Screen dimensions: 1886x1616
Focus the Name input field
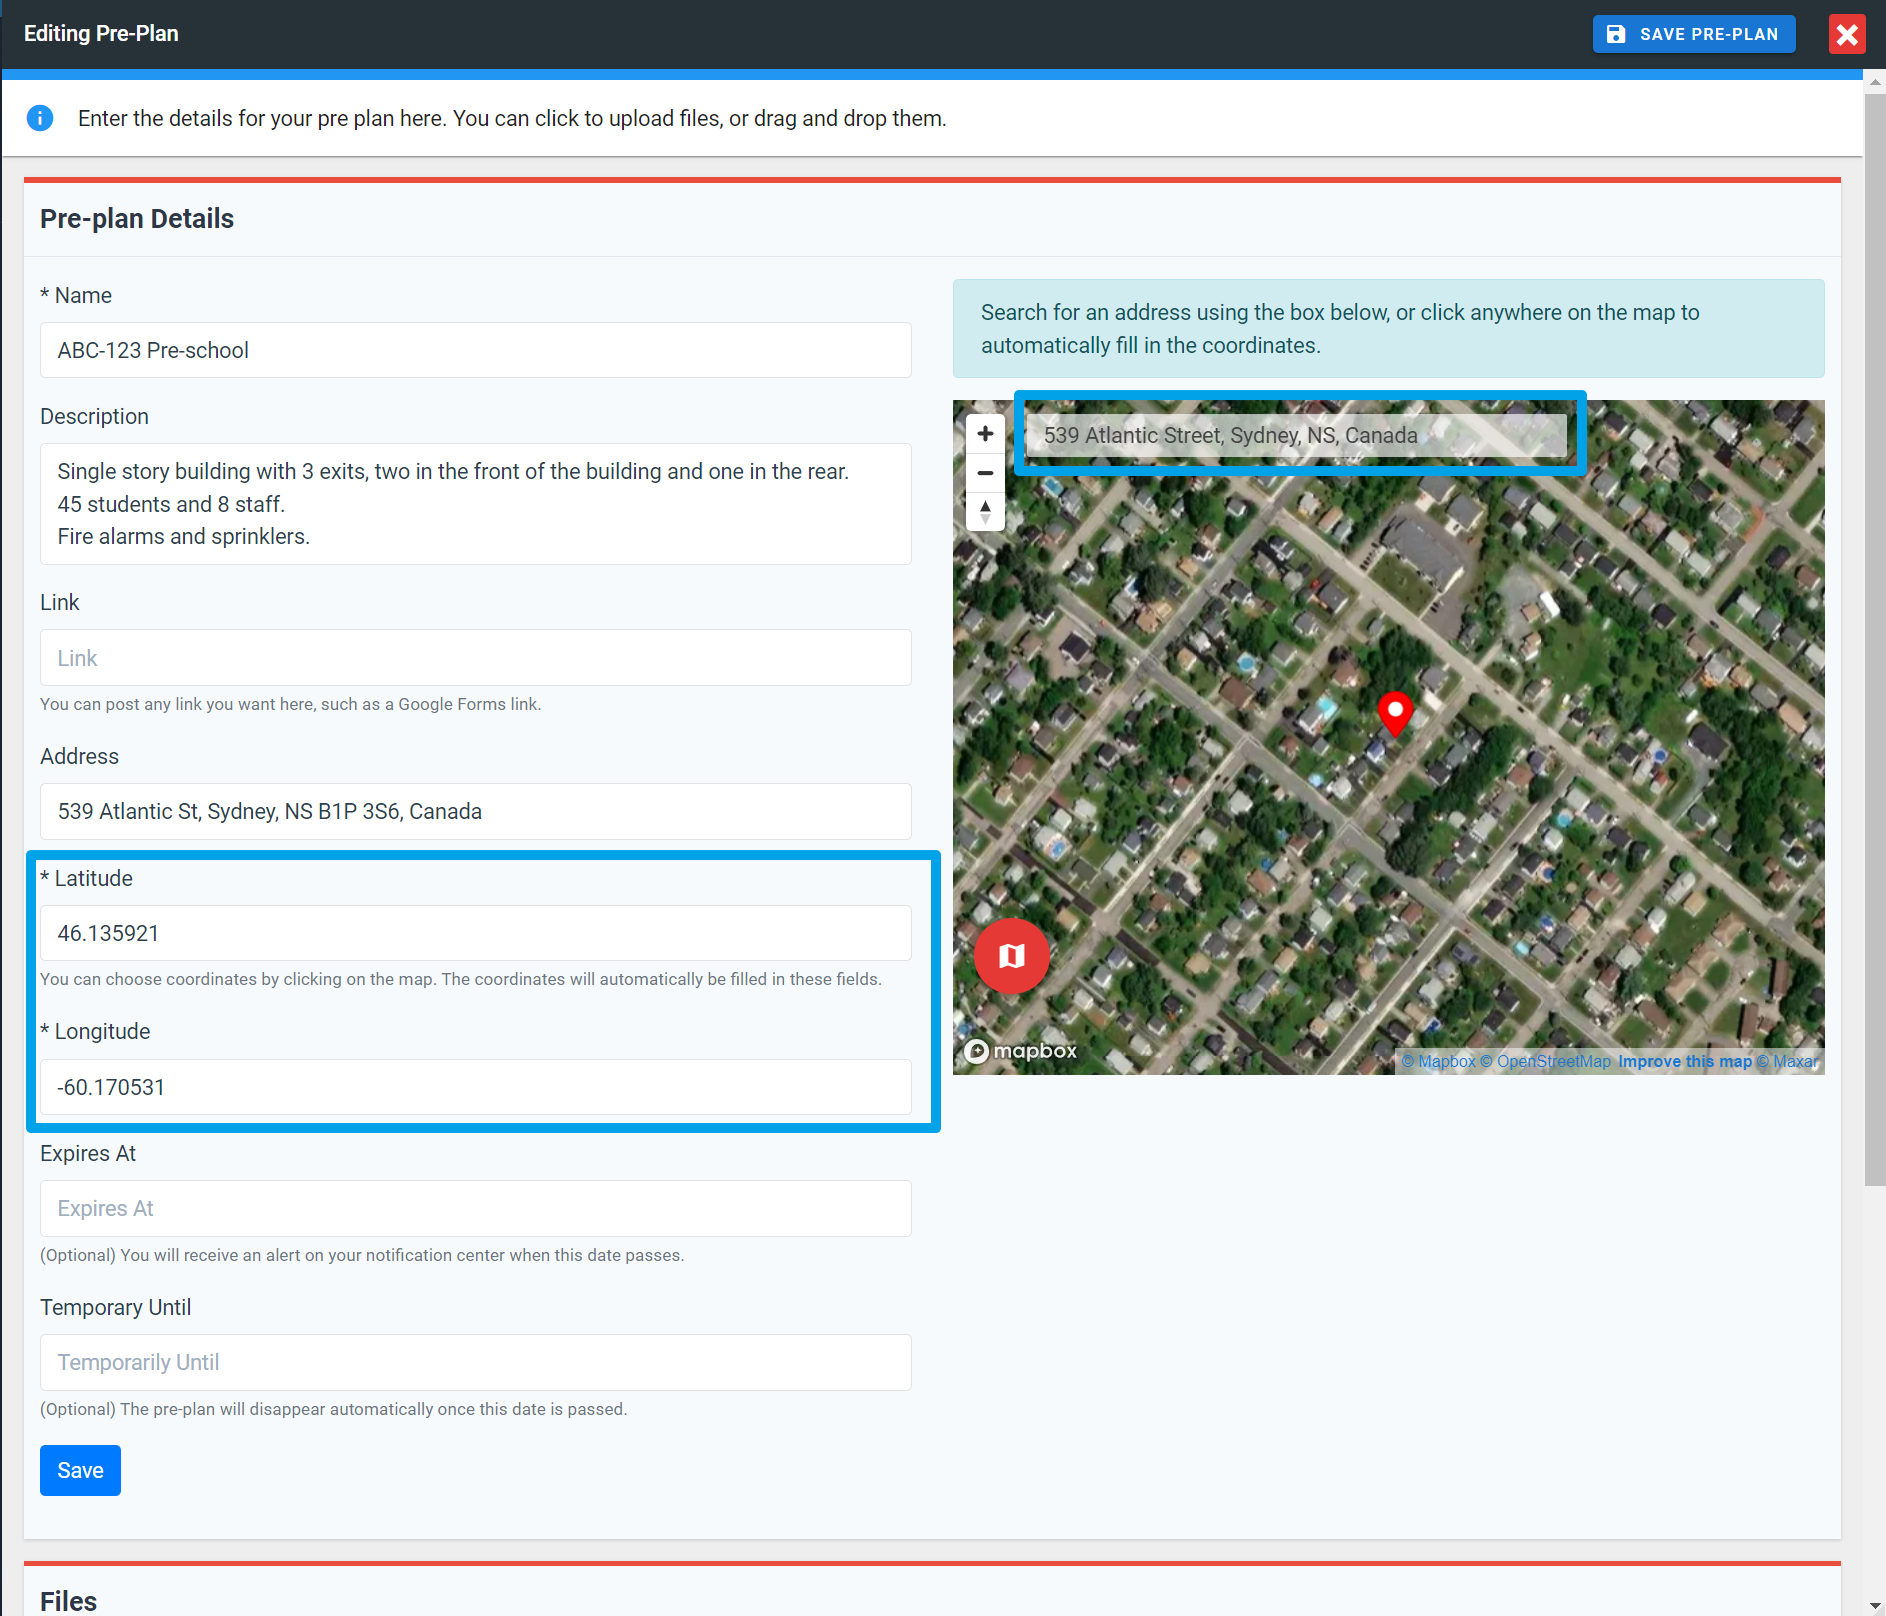[x=475, y=350]
